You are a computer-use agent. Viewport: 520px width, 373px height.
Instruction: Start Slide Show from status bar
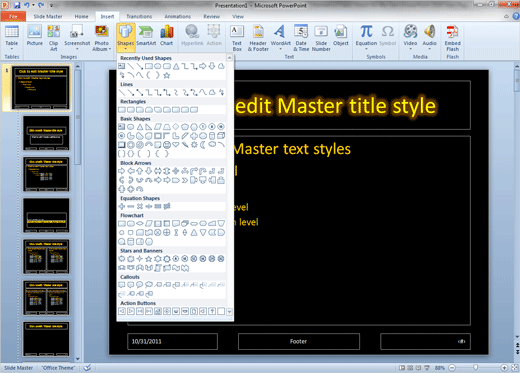coord(426,368)
